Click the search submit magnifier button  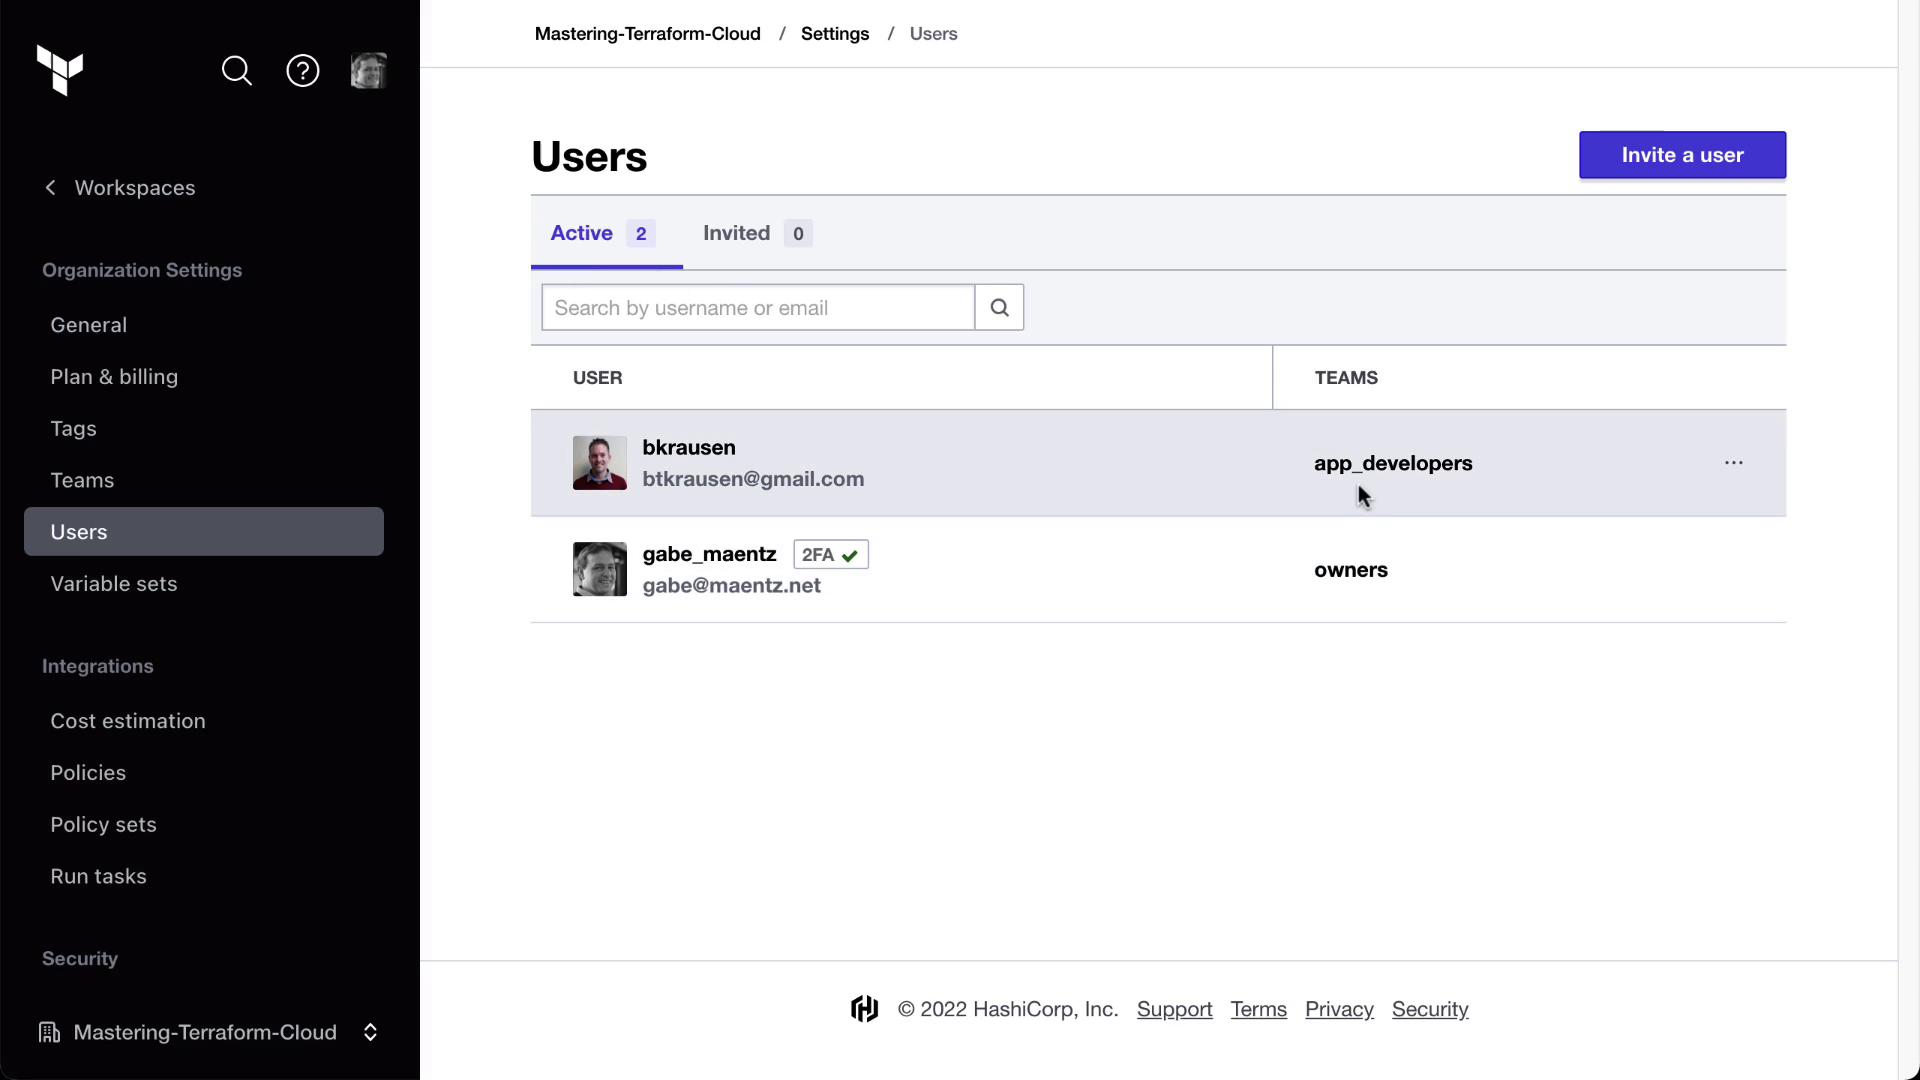click(999, 308)
